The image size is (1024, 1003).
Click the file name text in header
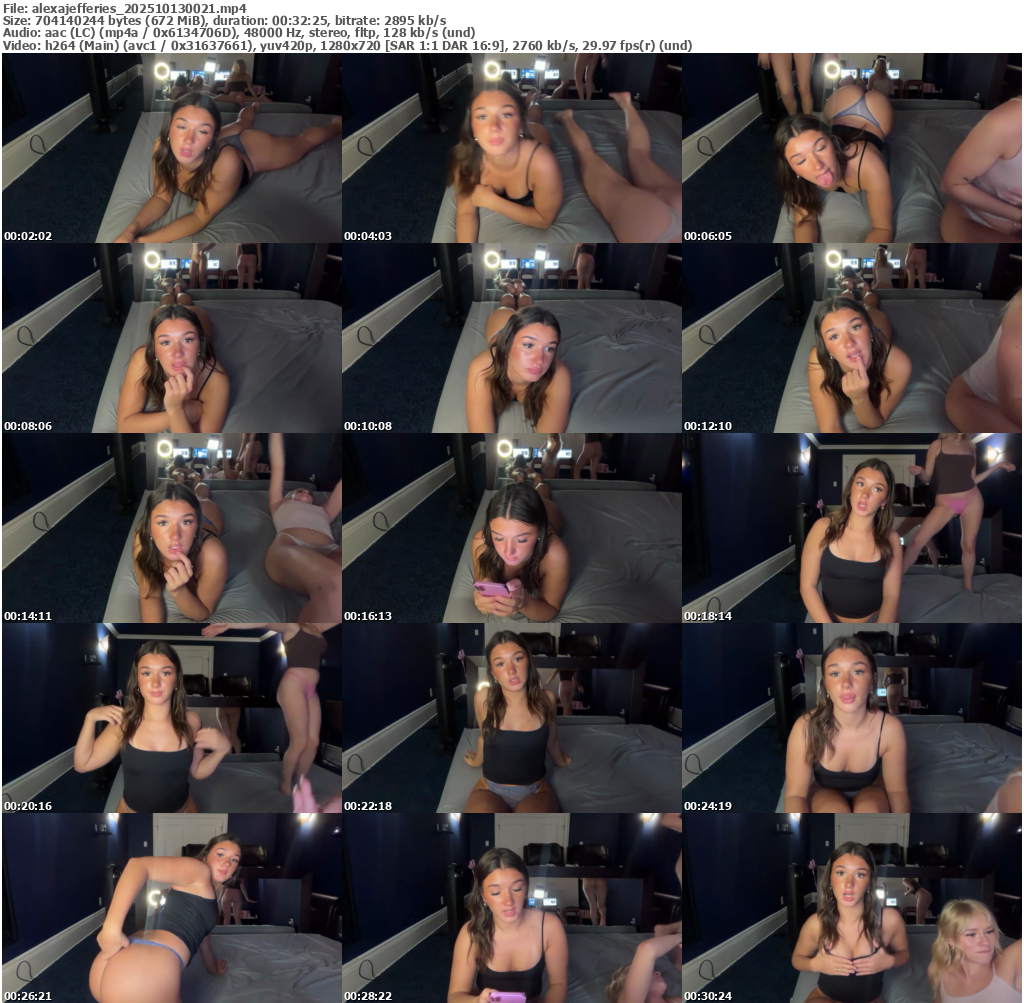(x=124, y=8)
